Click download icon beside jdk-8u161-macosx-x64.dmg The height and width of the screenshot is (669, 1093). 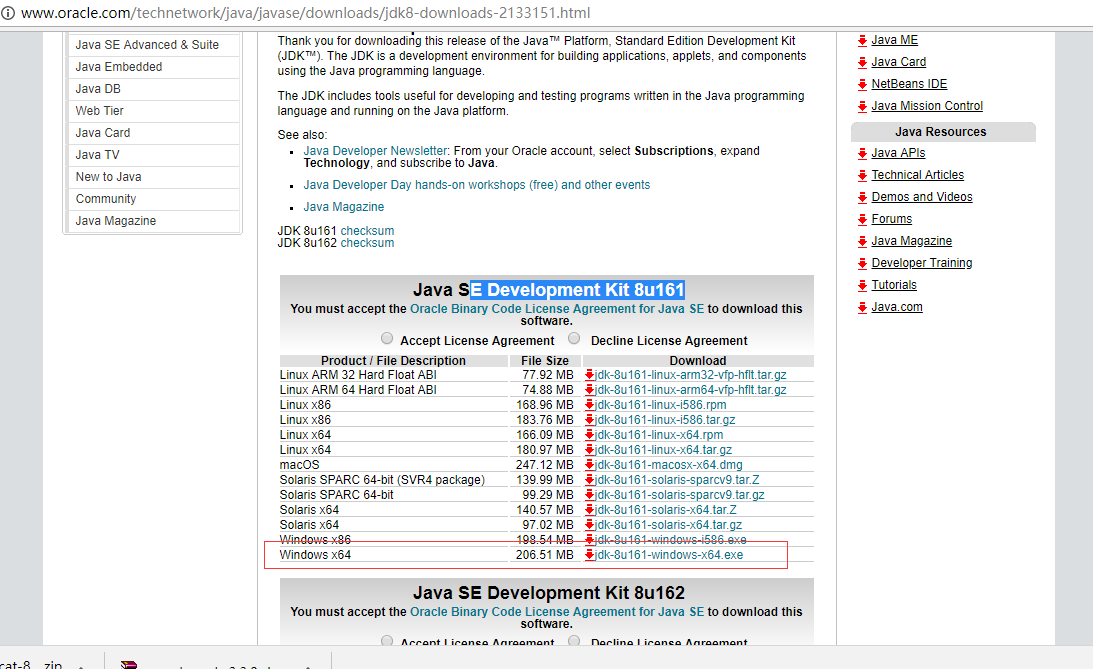click(x=590, y=465)
